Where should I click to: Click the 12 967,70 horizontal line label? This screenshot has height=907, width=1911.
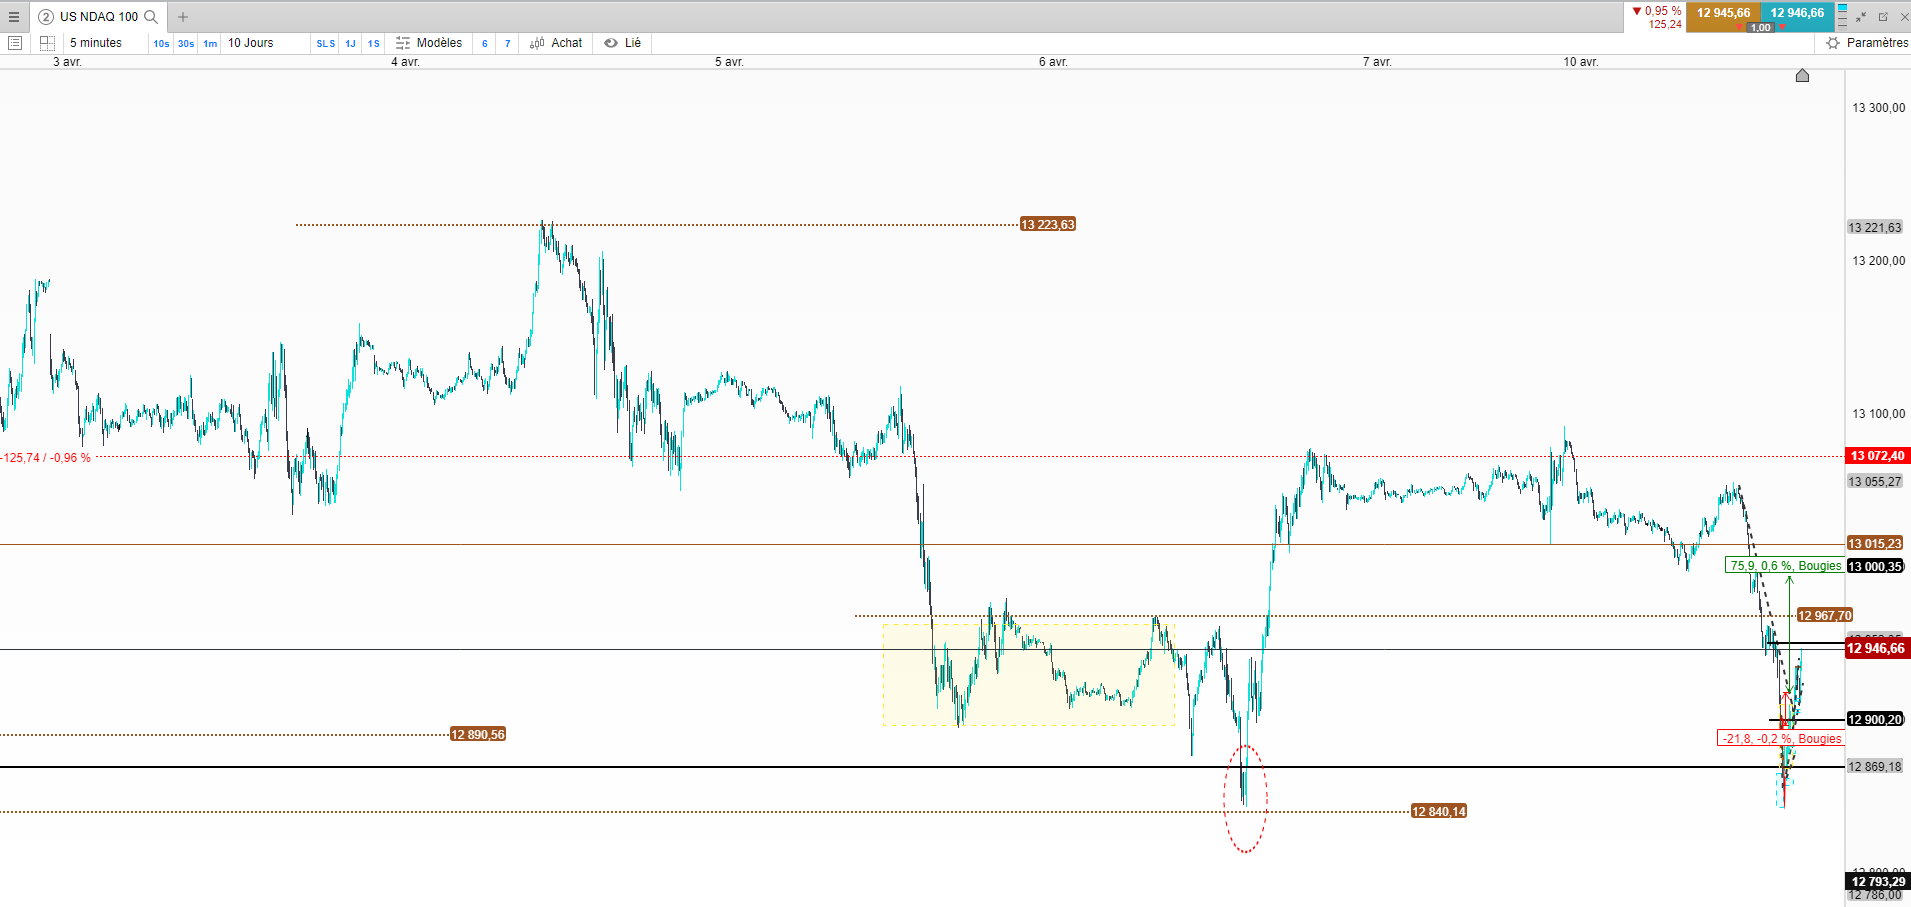click(1825, 616)
